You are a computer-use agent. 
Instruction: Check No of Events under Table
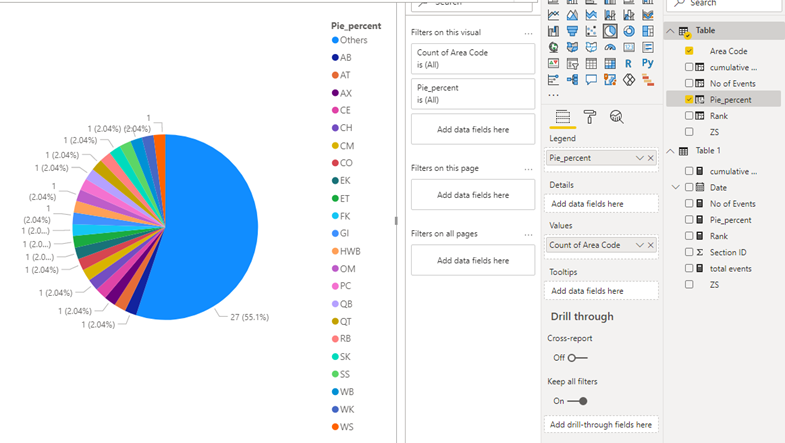pyautogui.click(x=689, y=83)
